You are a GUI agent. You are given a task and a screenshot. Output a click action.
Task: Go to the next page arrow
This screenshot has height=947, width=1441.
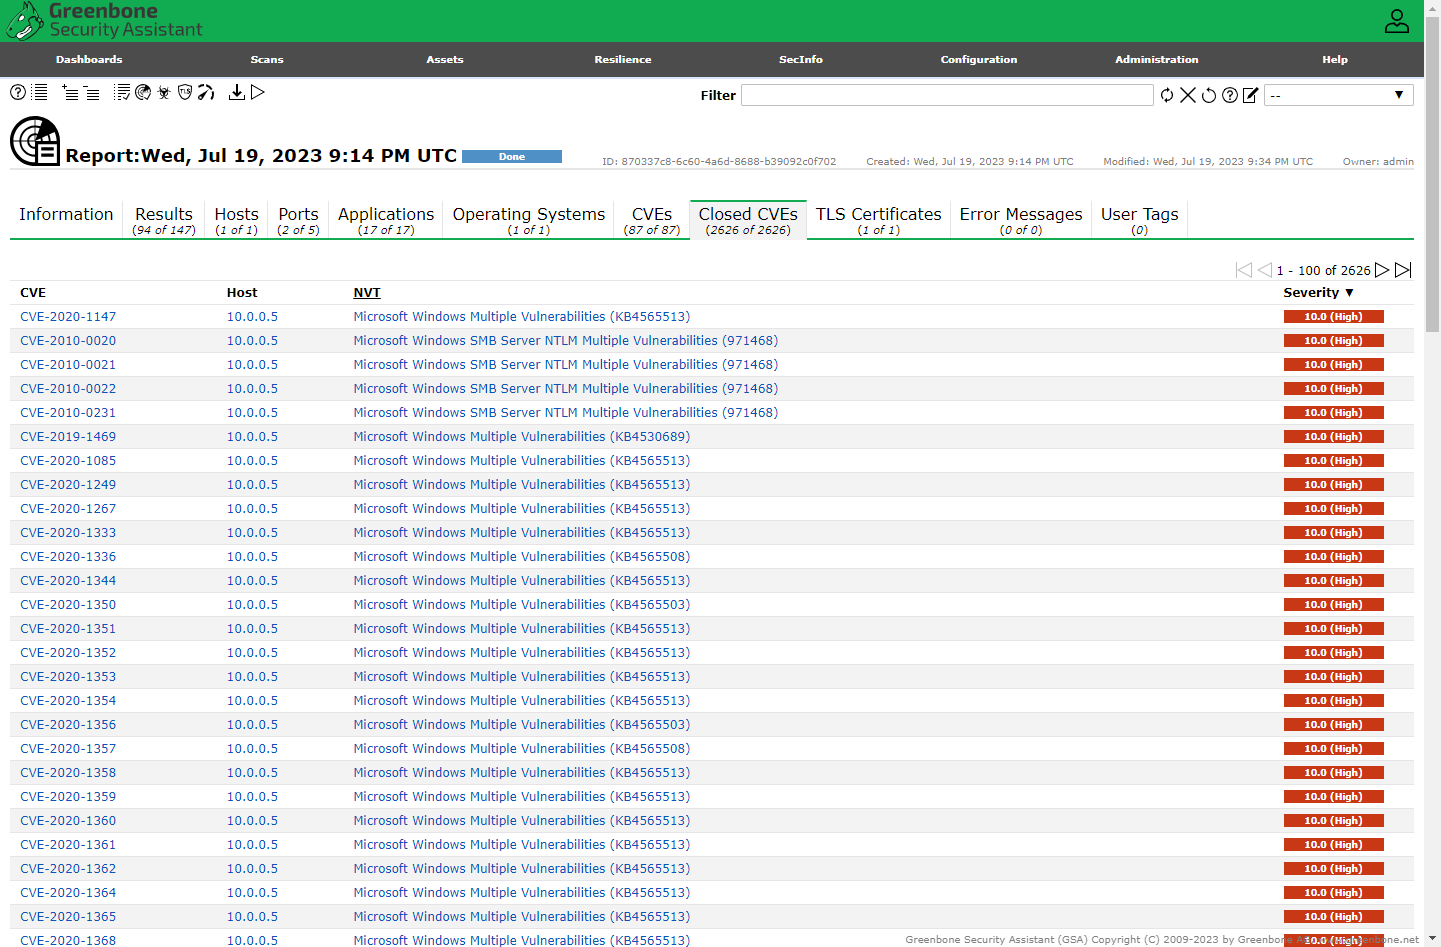(x=1382, y=270)
